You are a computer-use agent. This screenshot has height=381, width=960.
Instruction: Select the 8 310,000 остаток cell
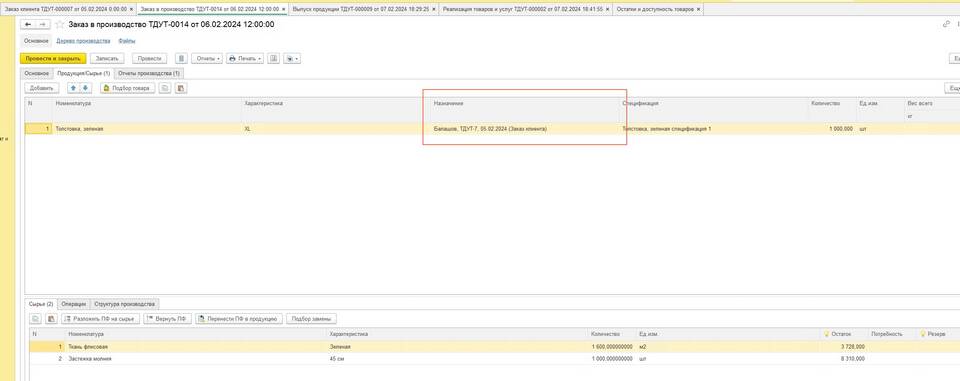844,358
